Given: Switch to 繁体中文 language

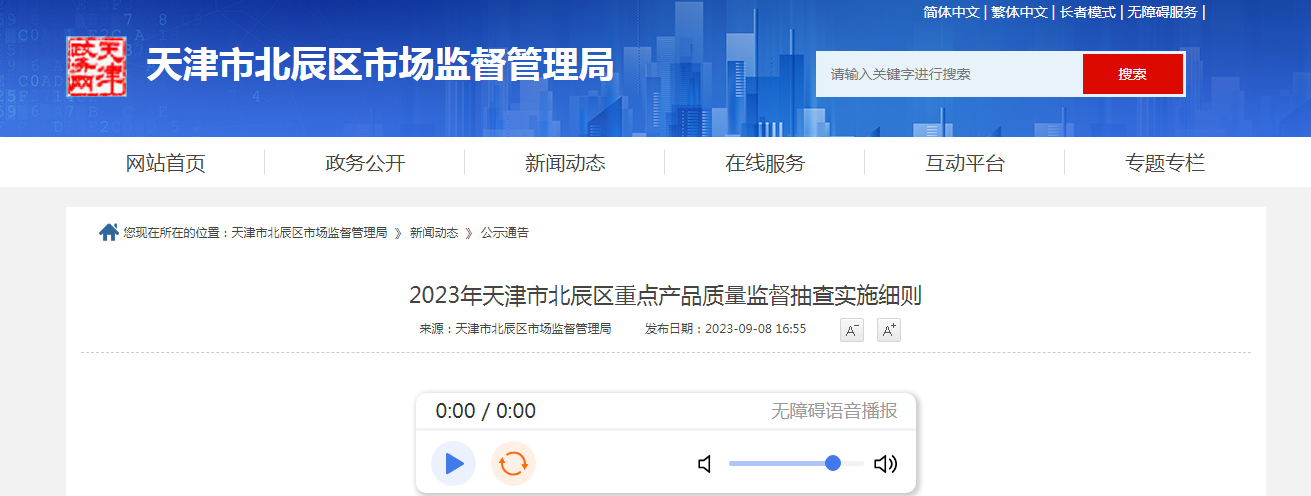Looking at the screenshot, I should pyautogui.click(x=1019, y=12).
